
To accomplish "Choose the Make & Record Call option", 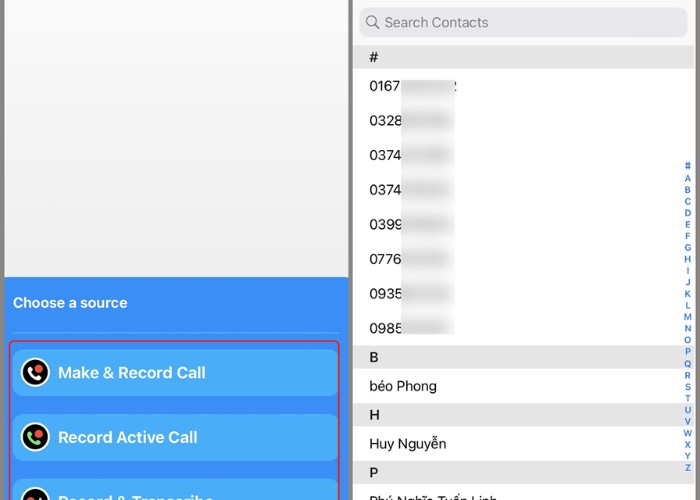I will point(175,373).
